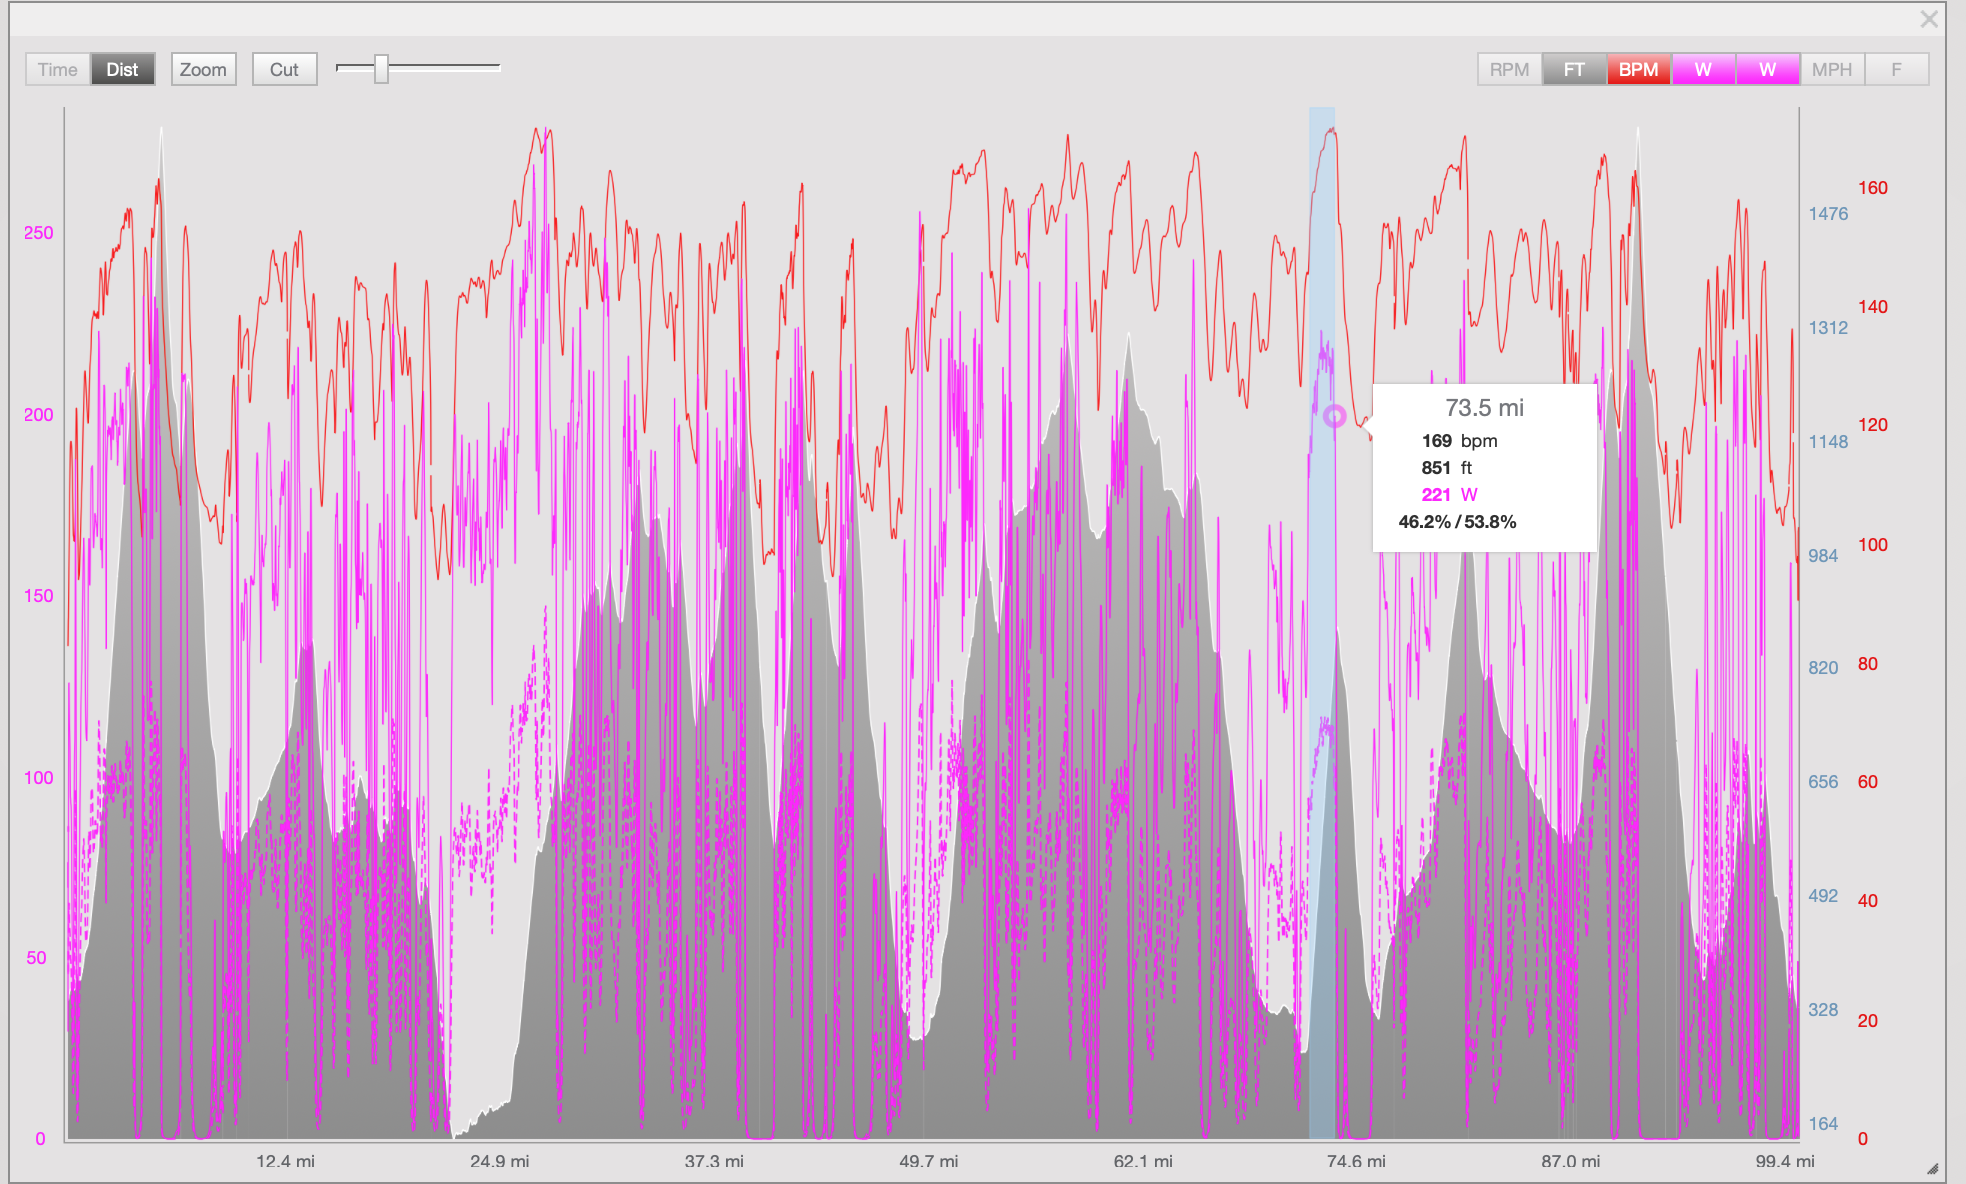Switch x-axis to Time mode
Image resolution: width=1966 pixels, height=1184 pixels.
point(57,69)
